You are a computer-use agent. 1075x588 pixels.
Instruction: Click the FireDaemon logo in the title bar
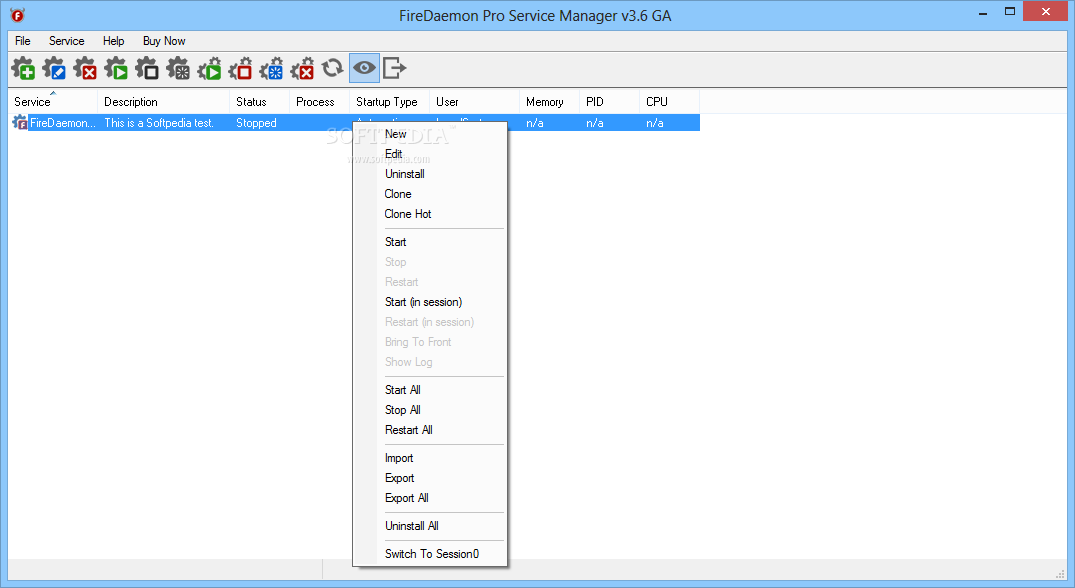point(18,14)
